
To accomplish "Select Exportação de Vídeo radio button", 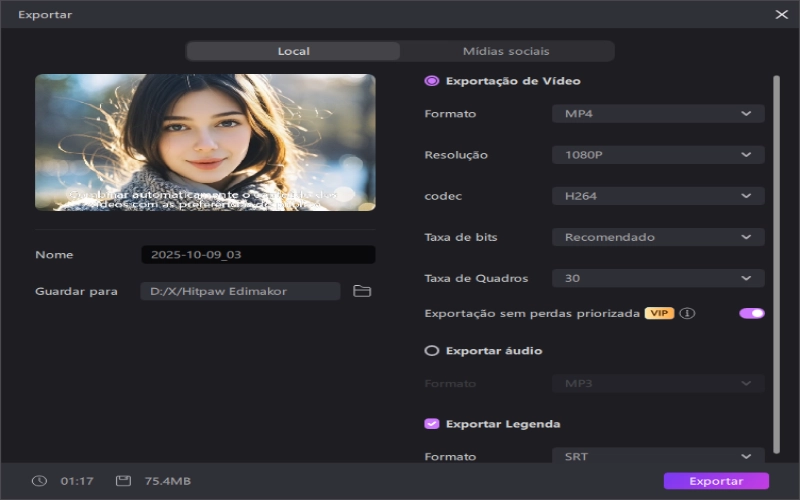I will 432,81.
